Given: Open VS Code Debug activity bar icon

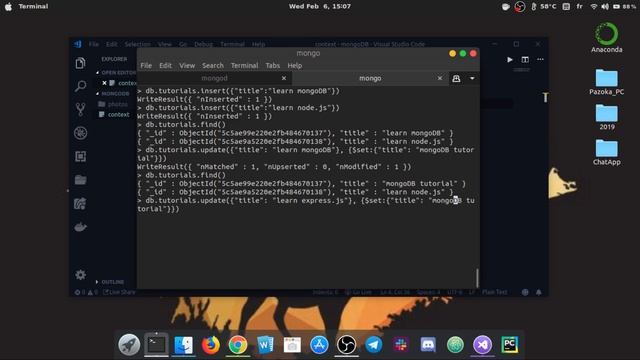Looking at the screenshot, I should [80, 133].
